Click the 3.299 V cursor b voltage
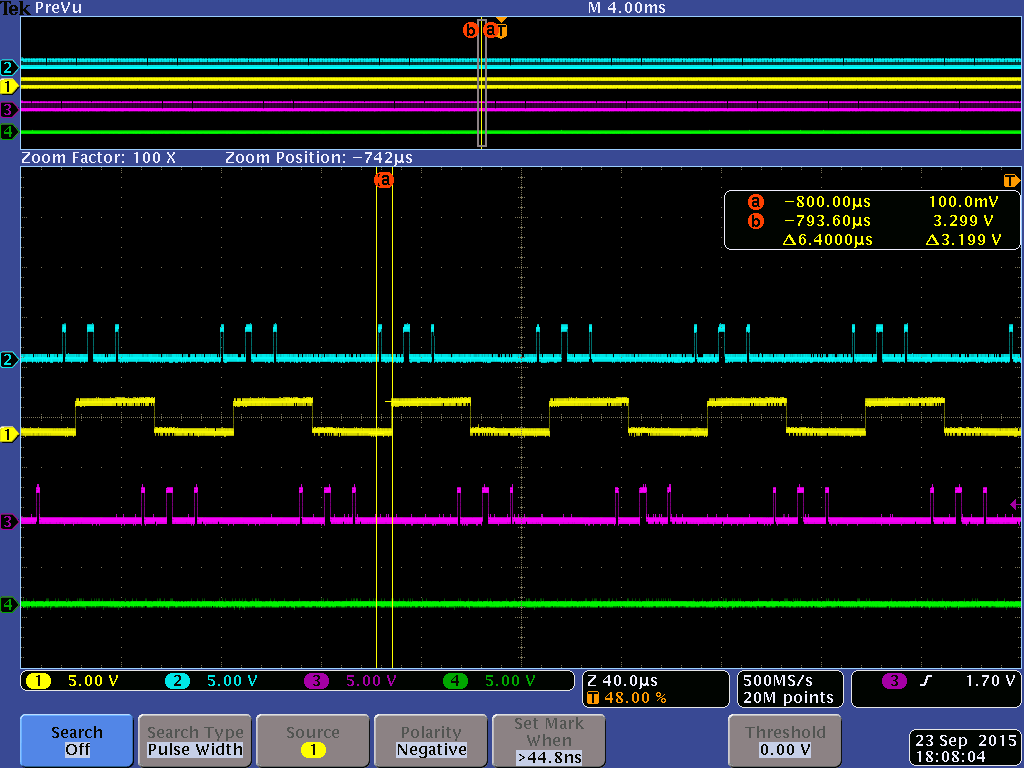The height and width of the screenshot is (768, 1024). click(x=964, y=221)
